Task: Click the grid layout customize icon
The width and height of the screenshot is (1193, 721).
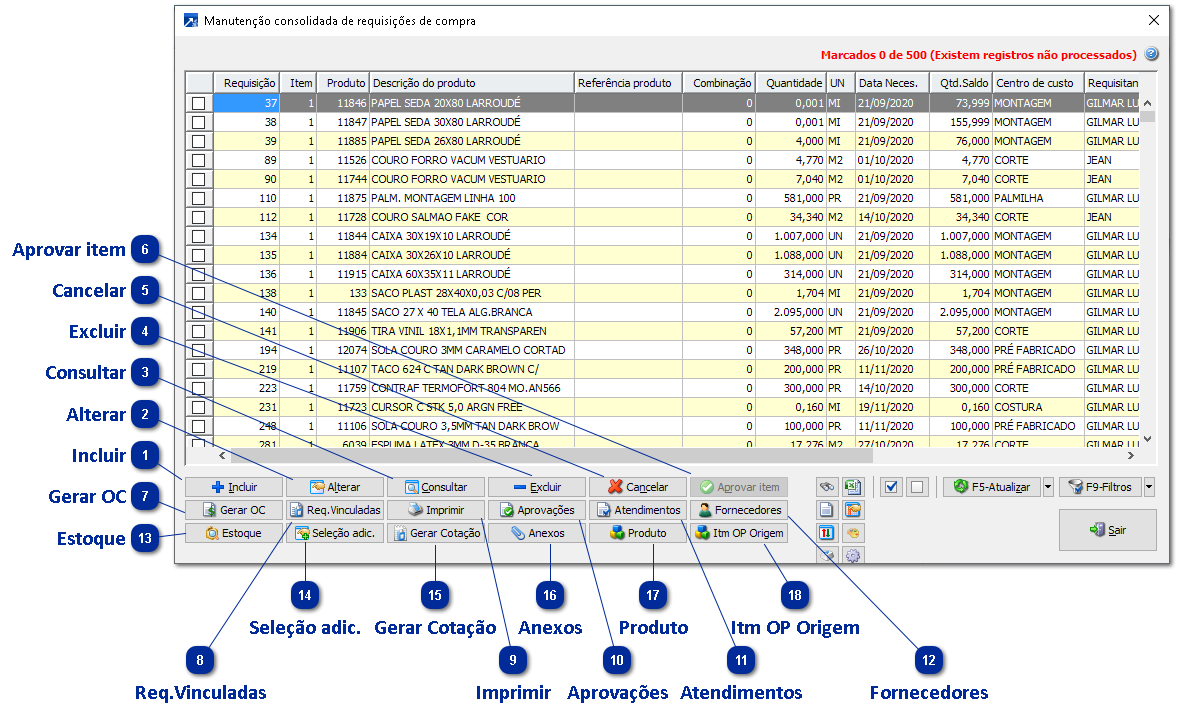Action: [853, 510]
